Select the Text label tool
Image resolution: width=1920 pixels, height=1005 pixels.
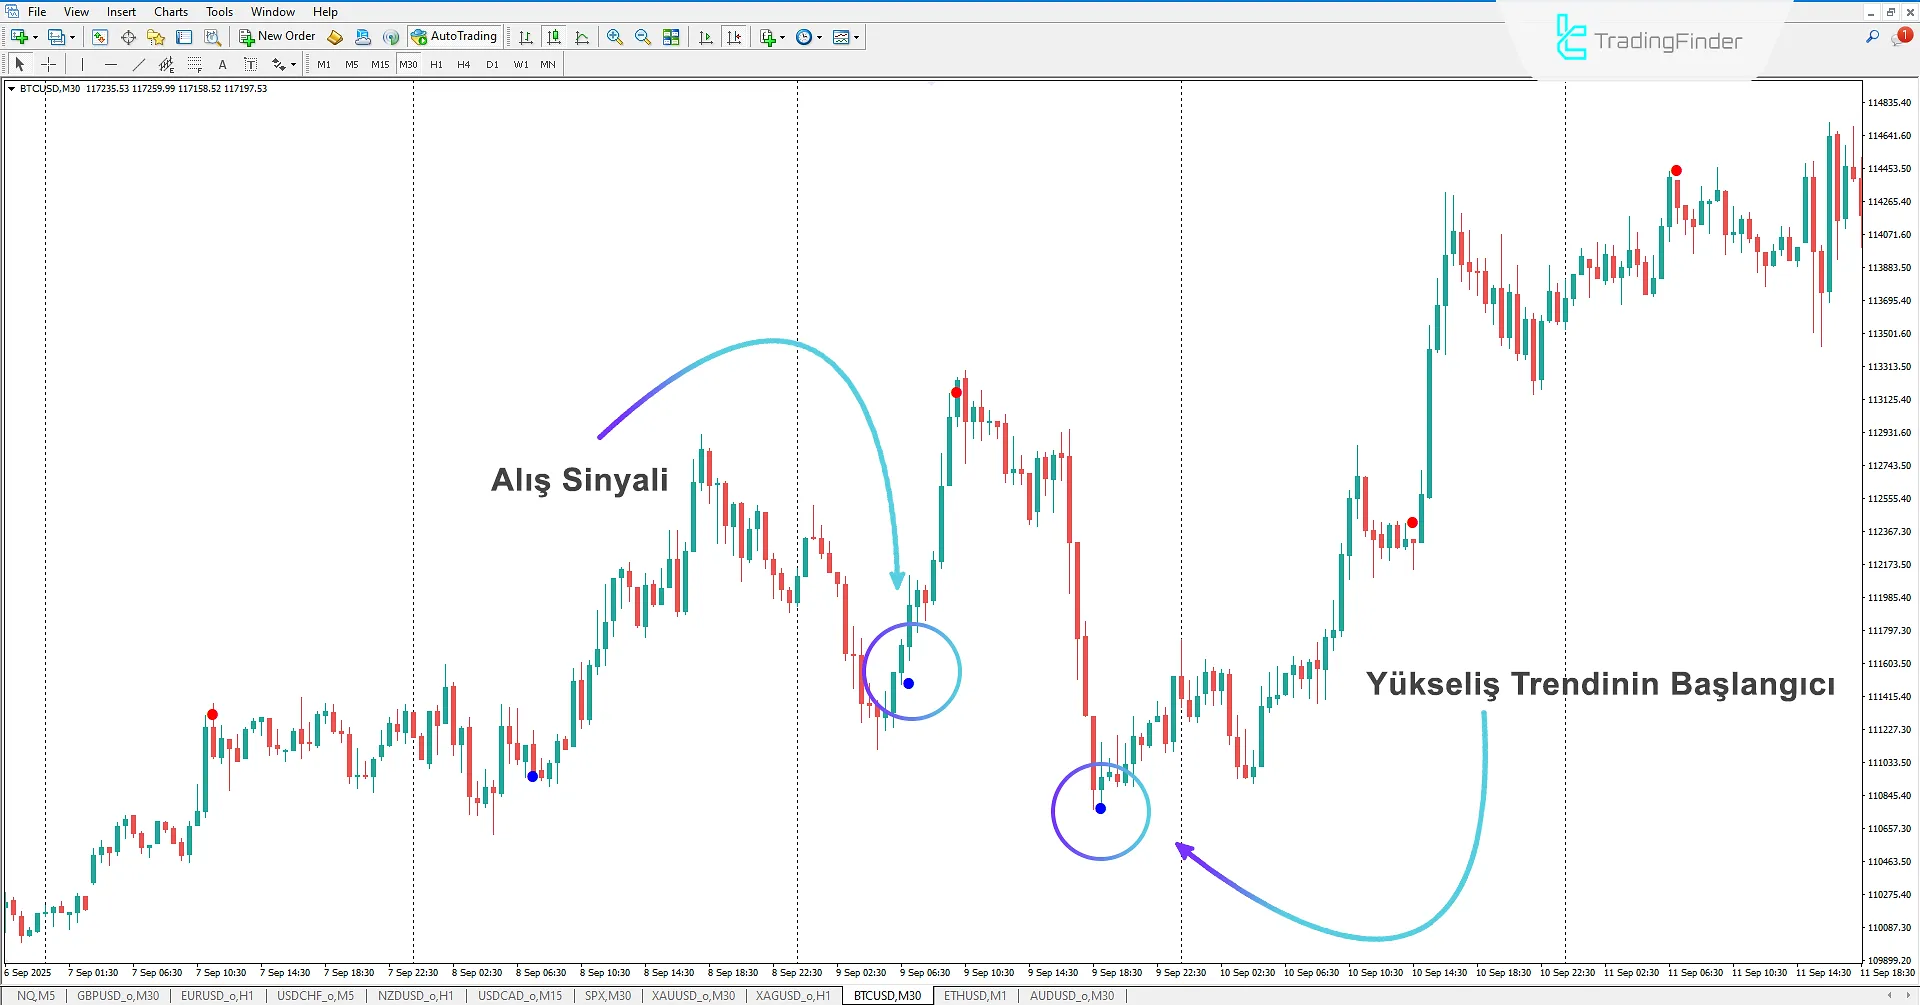point(251,64)
